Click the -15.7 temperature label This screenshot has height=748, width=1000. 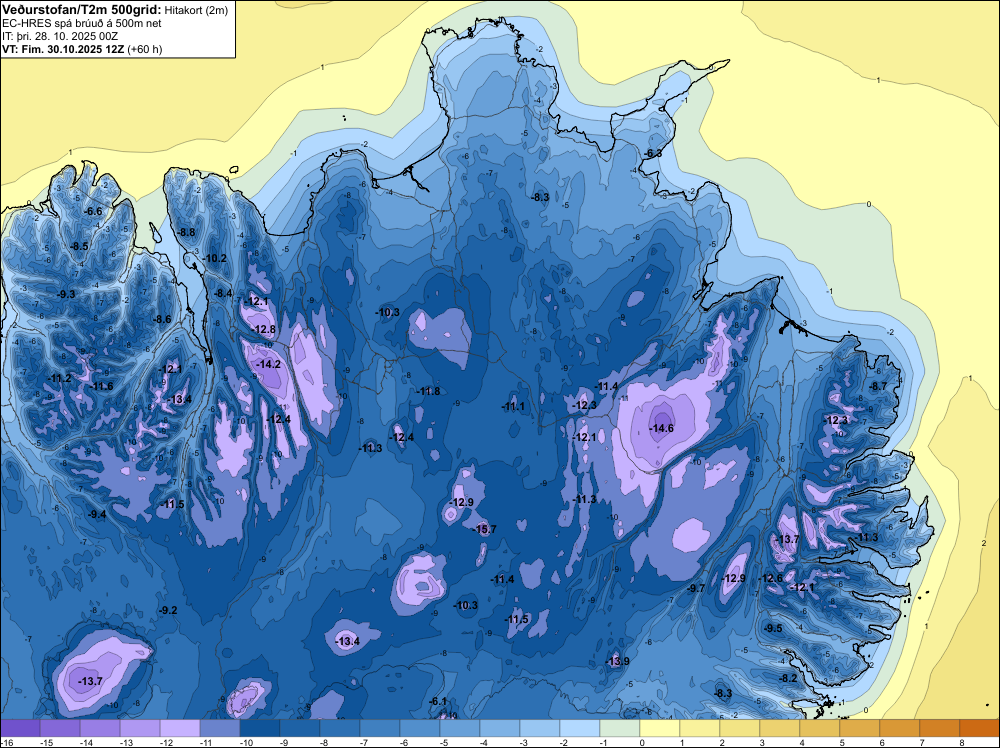click(x=485, y=529)
